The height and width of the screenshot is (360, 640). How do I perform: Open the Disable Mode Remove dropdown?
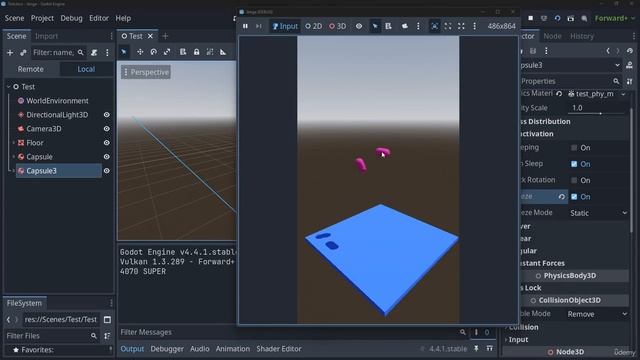[597, 314]
